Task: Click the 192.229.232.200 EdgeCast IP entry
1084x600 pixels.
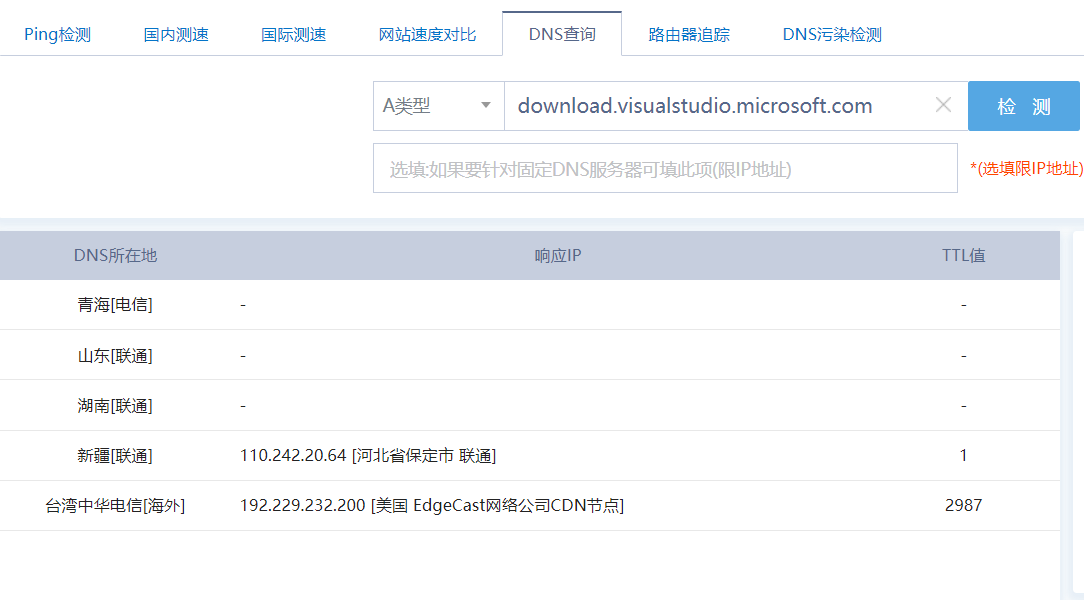Action: (x=431, y=505)
